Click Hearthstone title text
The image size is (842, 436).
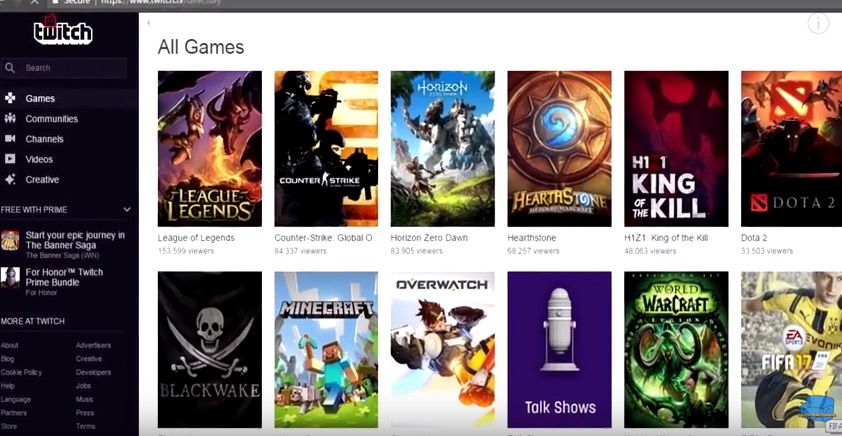point(532,238)
